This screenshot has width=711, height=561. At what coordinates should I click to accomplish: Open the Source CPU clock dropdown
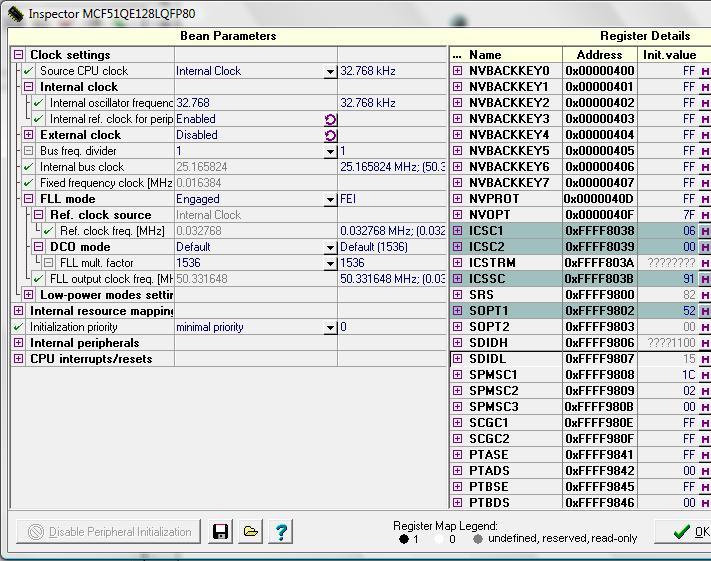coord(331,72)
